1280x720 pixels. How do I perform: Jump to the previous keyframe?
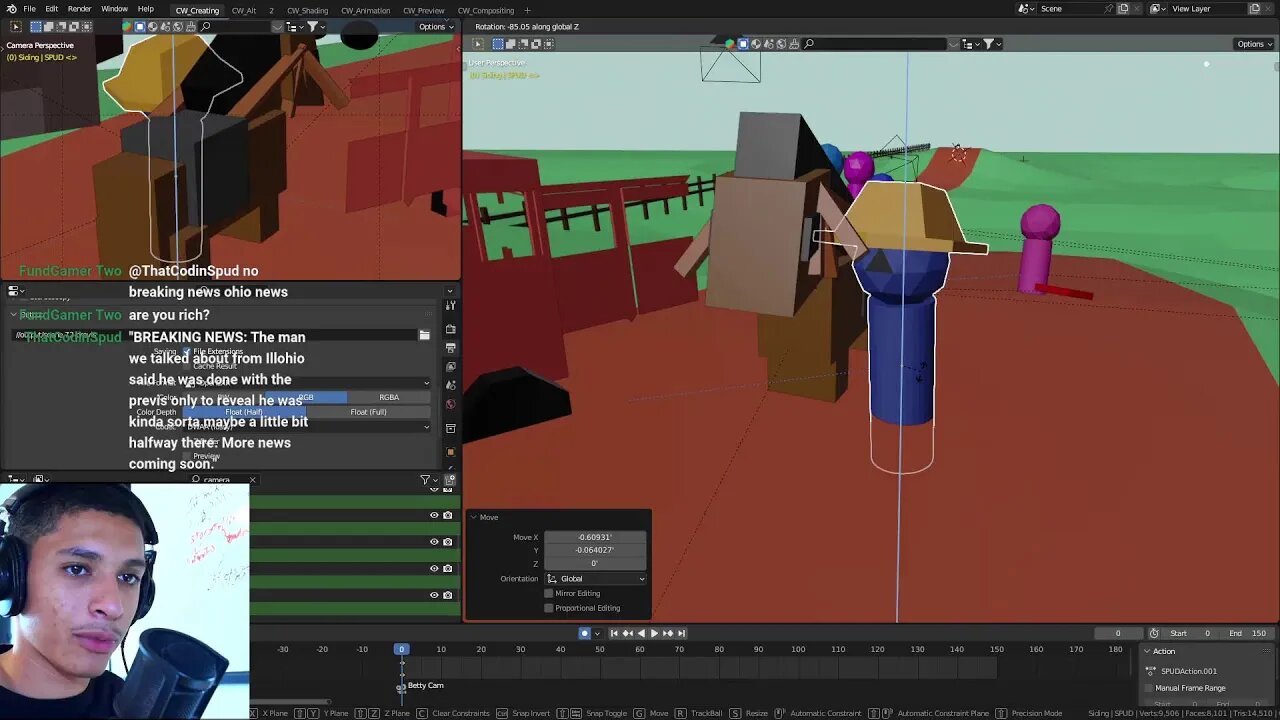(x=628, y=633)
